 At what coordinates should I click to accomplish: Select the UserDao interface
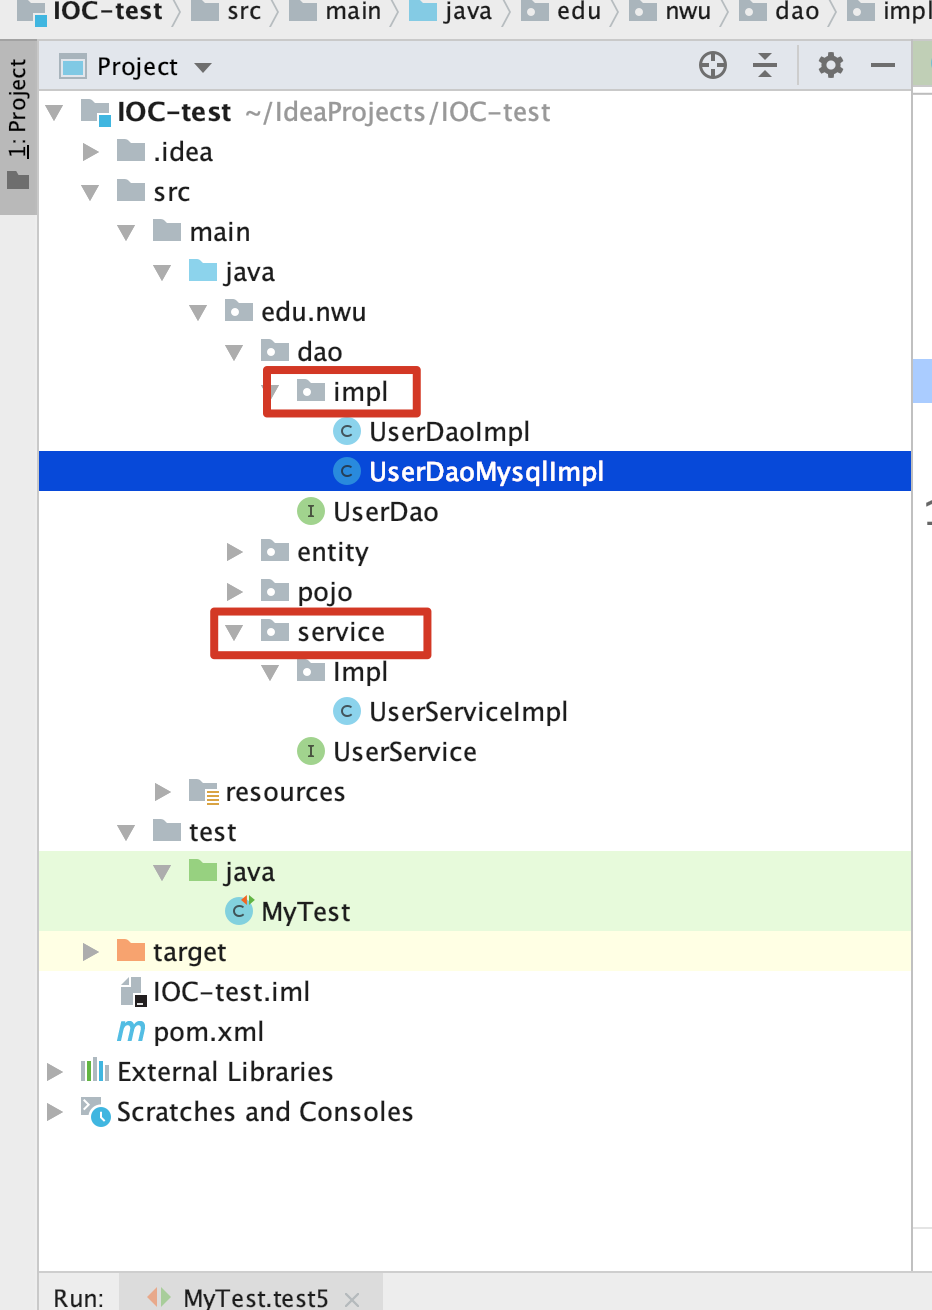point(385,512)
